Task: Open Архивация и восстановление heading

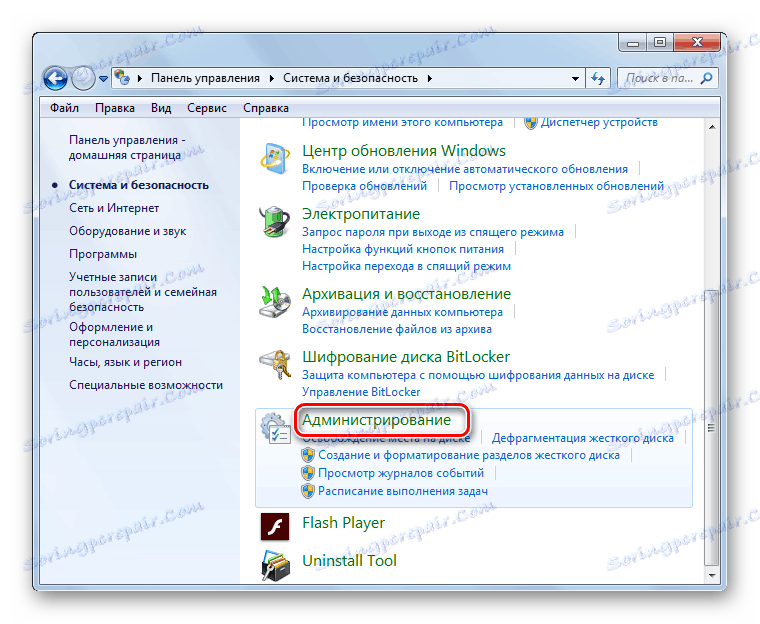Action: coord(406,294)
